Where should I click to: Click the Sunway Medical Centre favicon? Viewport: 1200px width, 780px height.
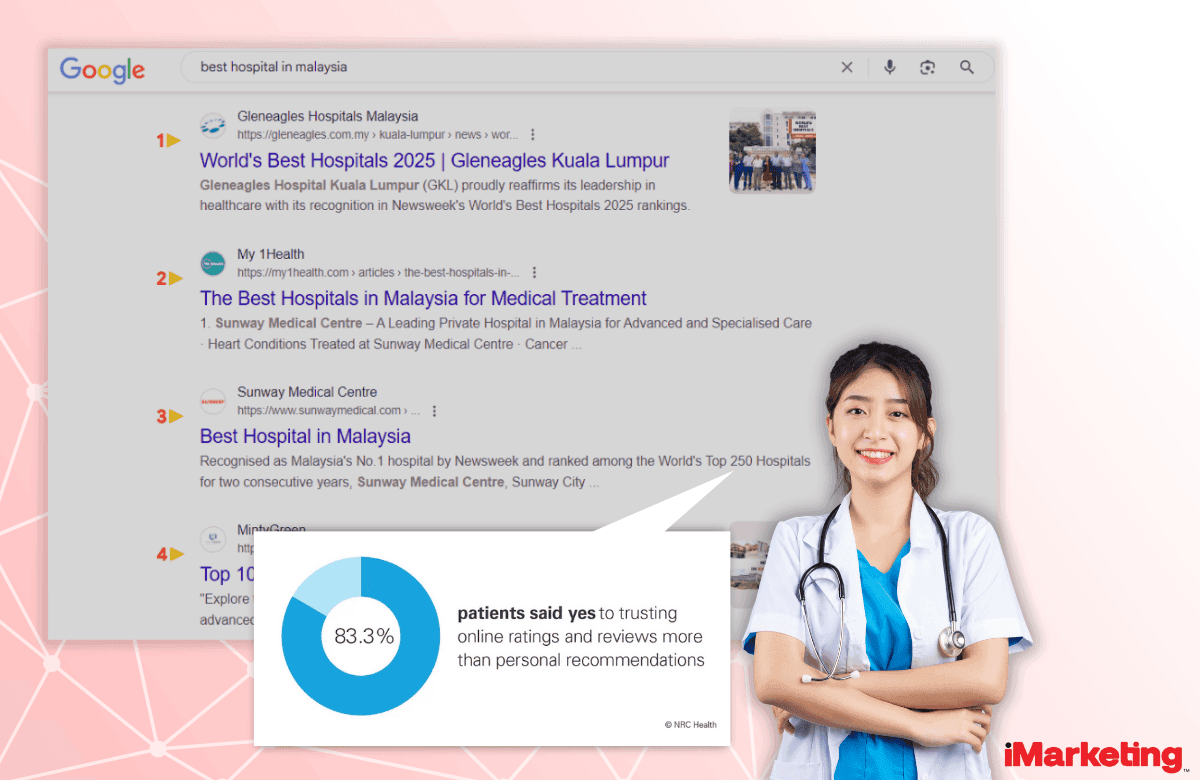pos(213,401)
